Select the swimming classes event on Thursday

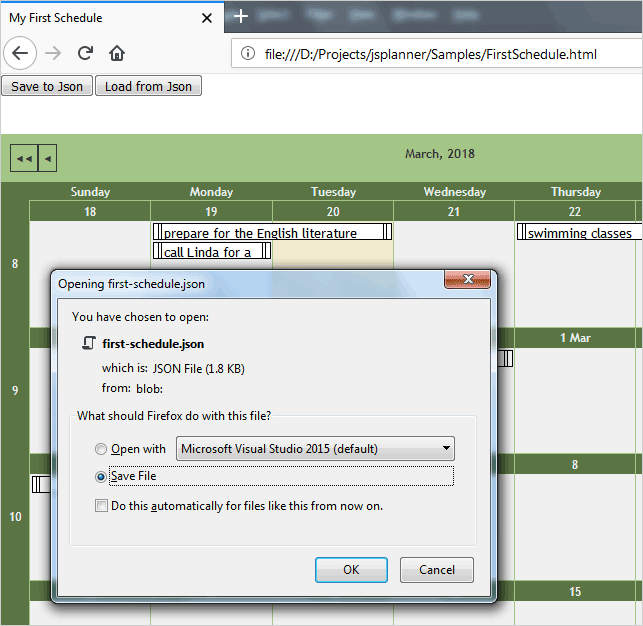[x=579, y=233]
